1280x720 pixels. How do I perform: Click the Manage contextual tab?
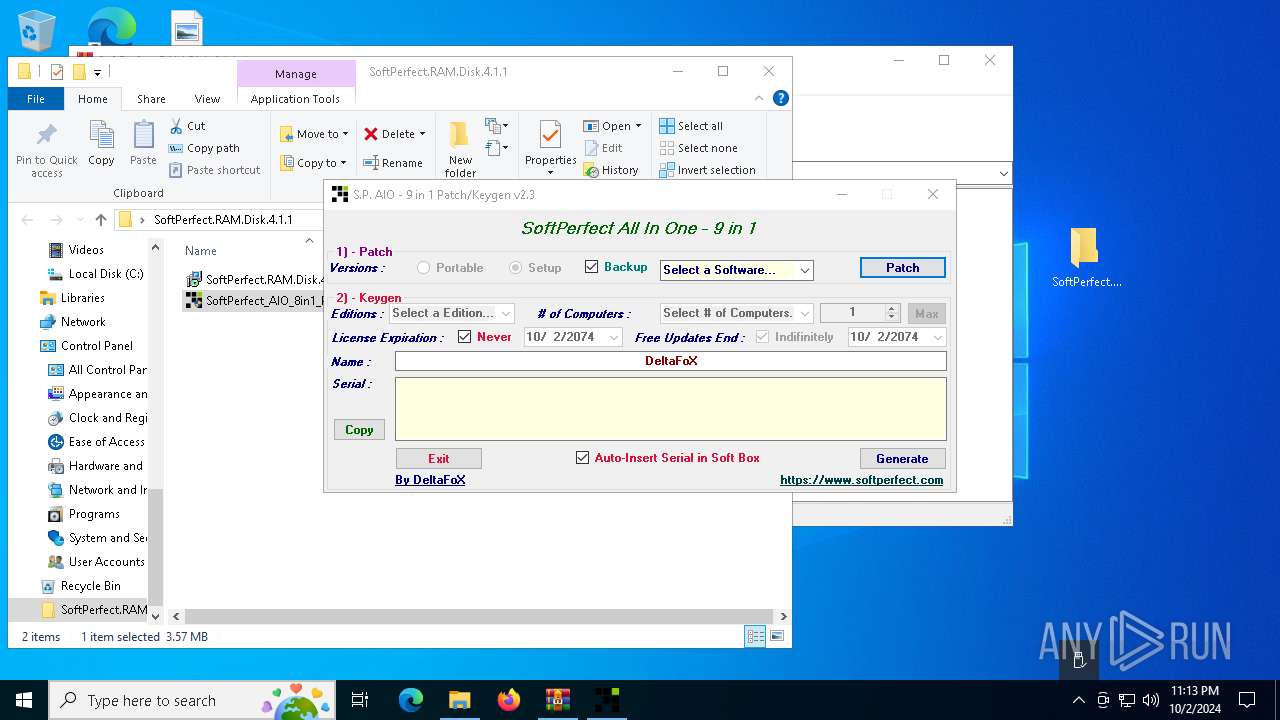click(296, 74)
